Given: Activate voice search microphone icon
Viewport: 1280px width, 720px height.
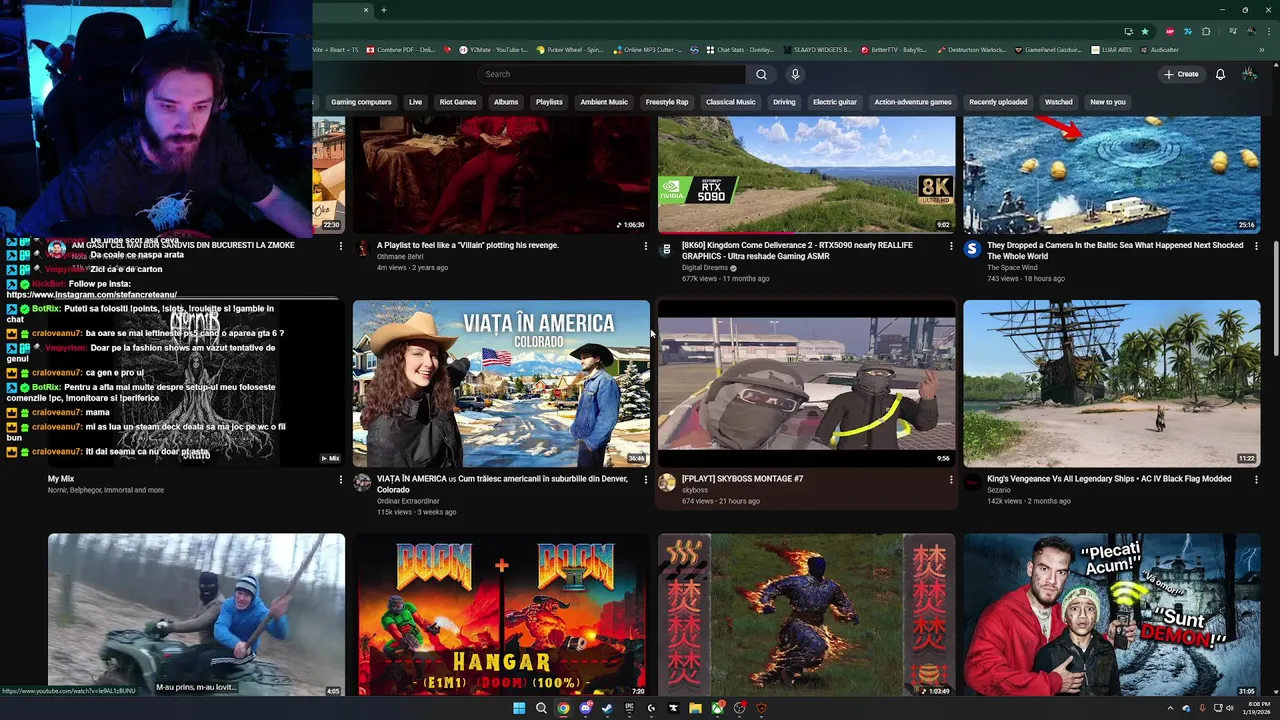Looking at the screenshot, I should tap(795, 74).
